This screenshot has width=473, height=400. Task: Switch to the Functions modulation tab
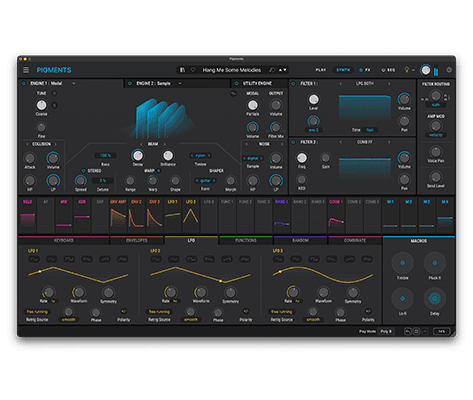(246, 240)
